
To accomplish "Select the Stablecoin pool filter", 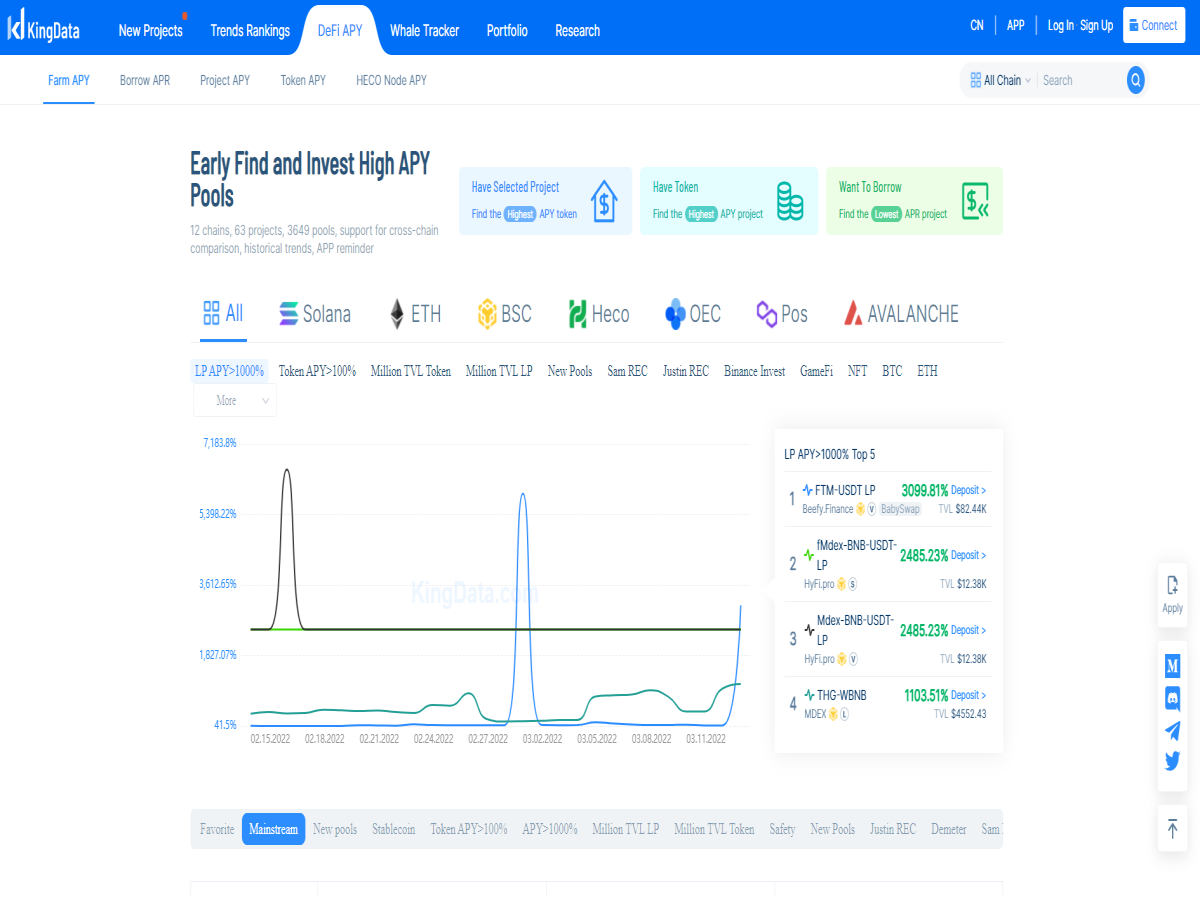I will coord(394,829).
